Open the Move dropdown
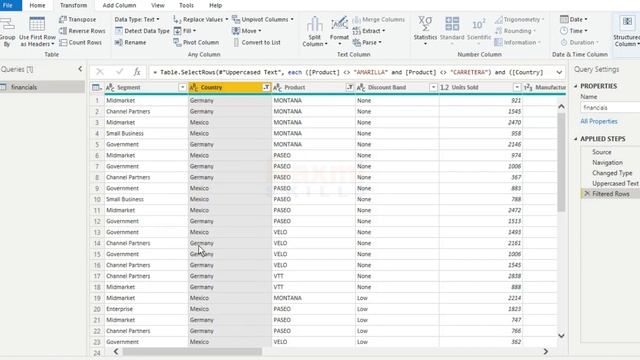 247,31
